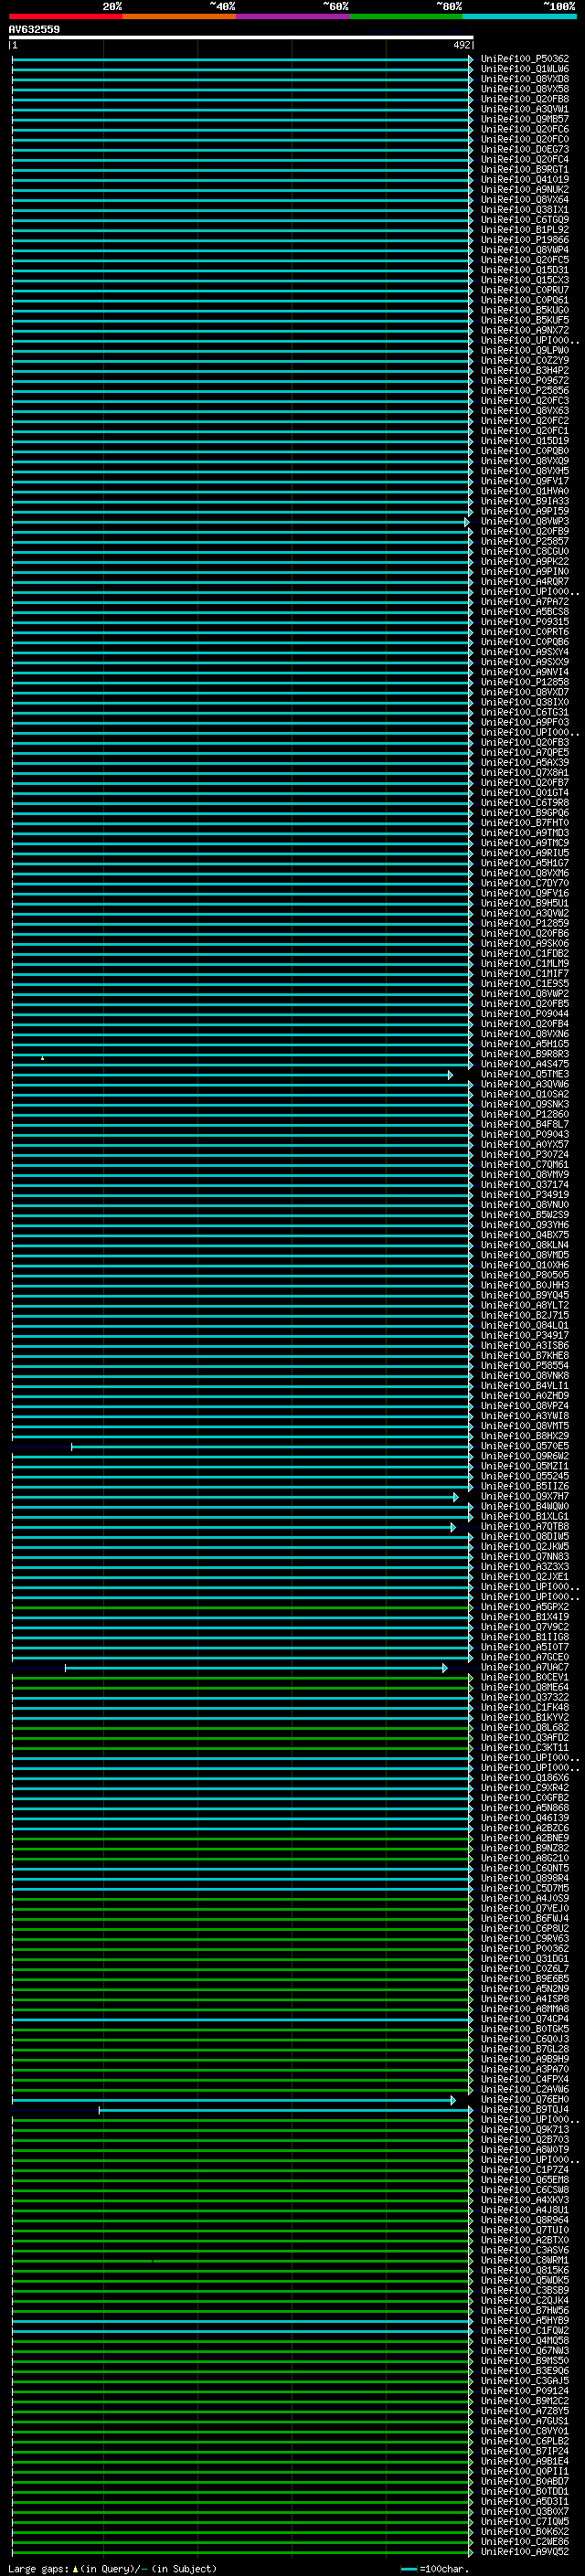Select hit label UniRef100_B9R8R3
The width and height of the screenshot is (585, 2576).
525,1054
